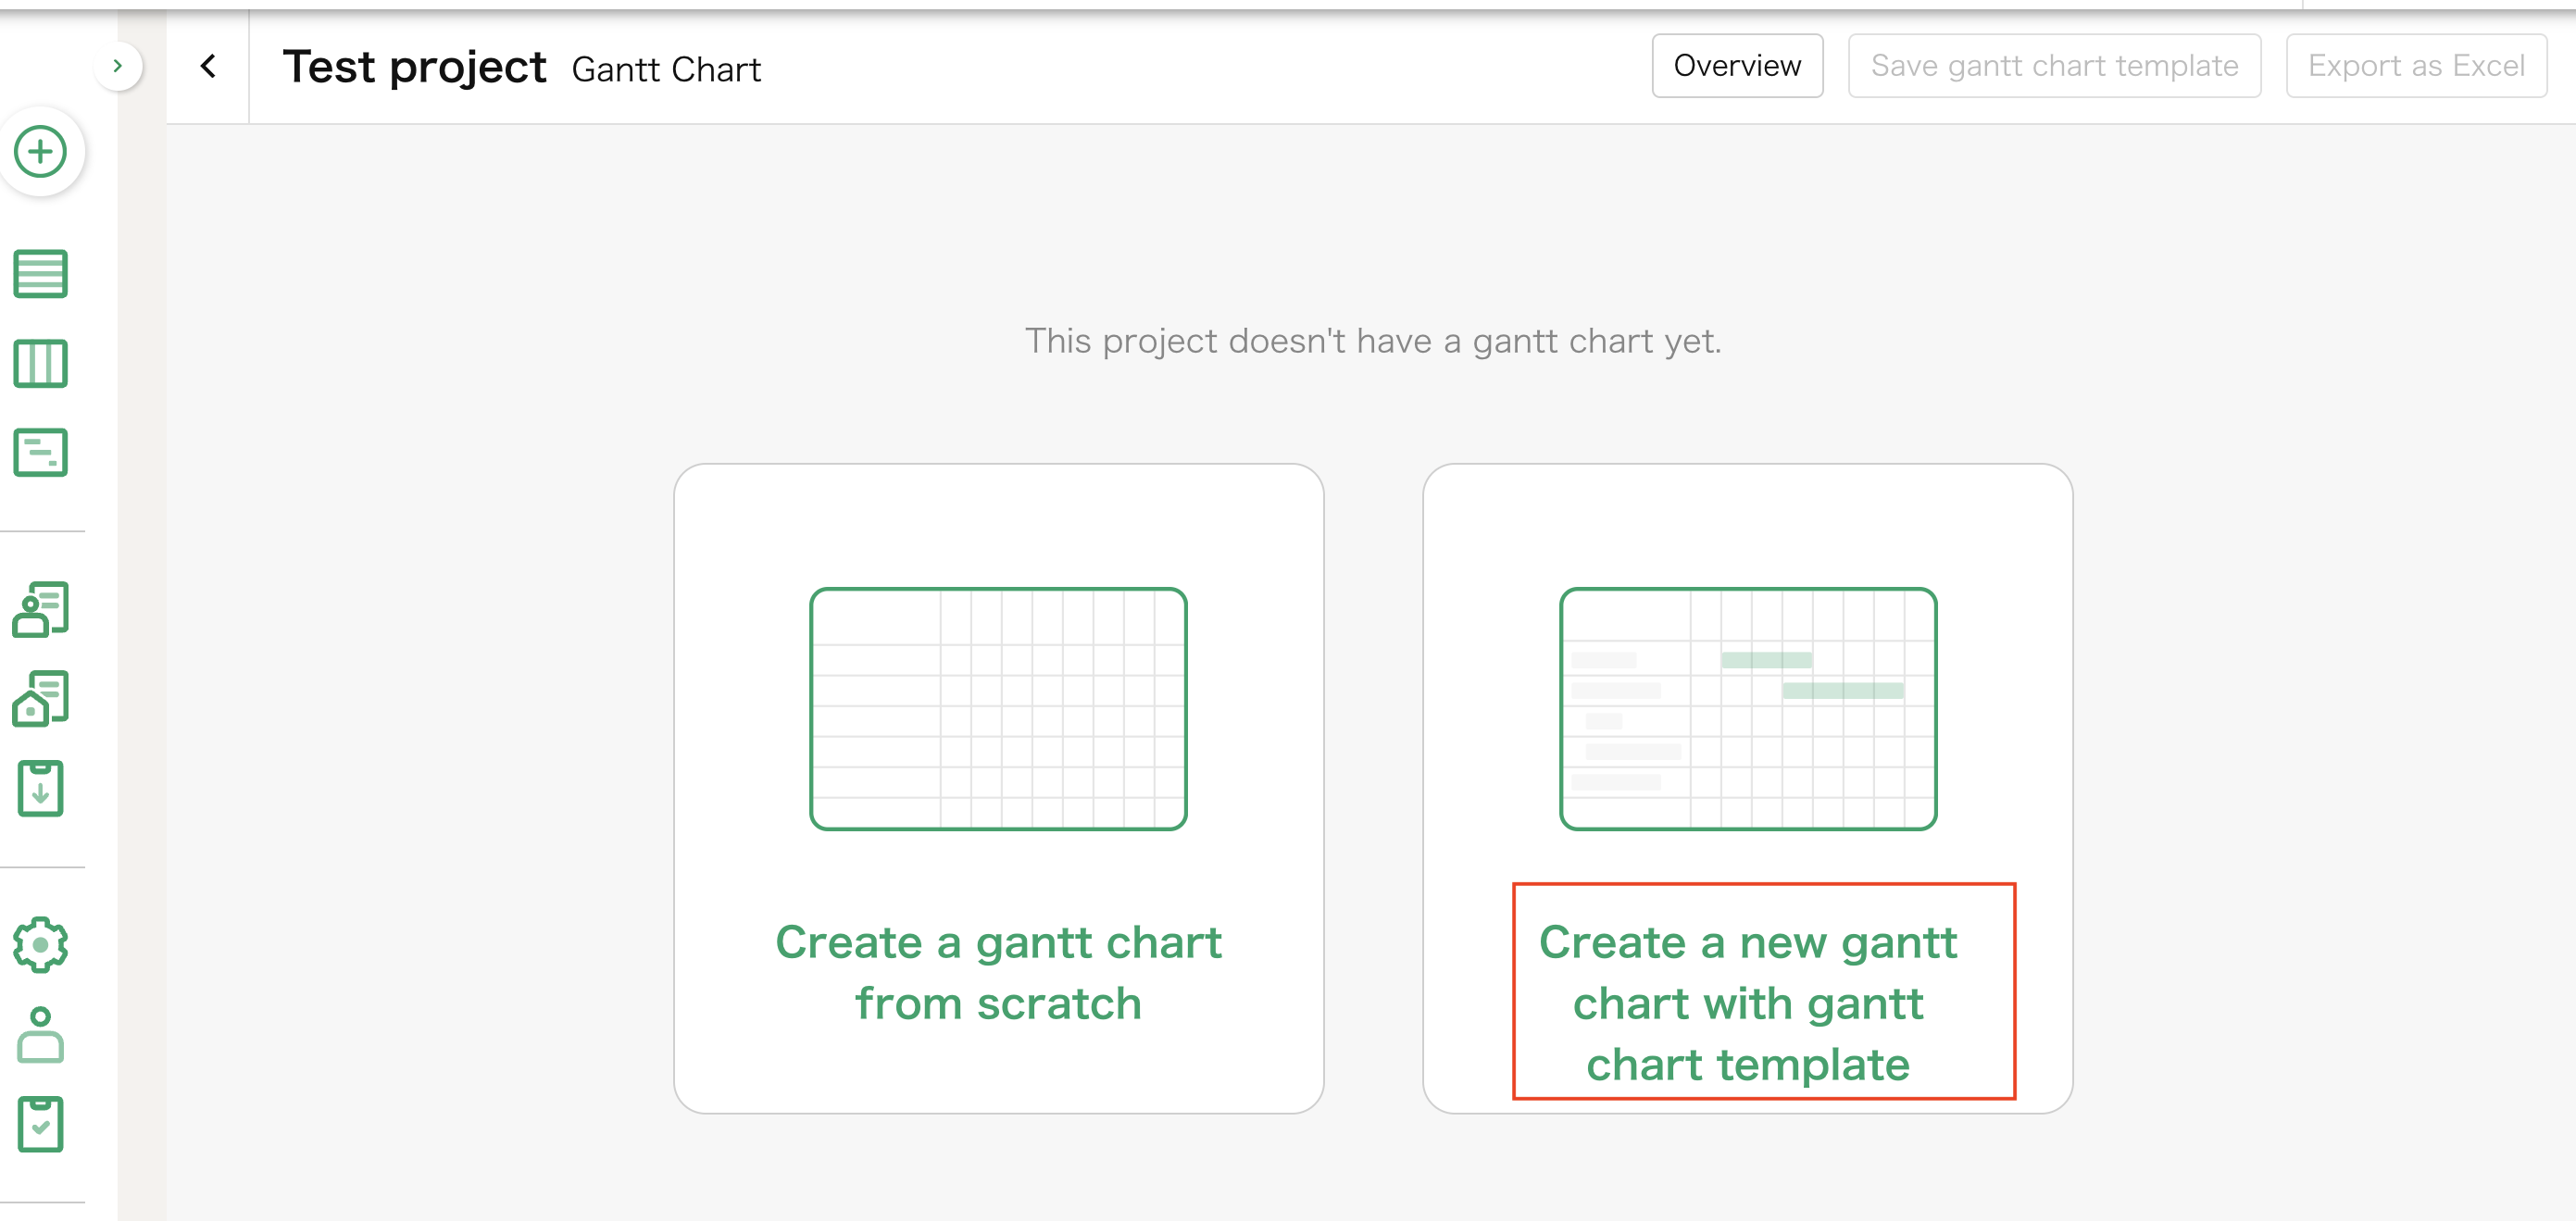Click the template chart thumbnail with bars
This screenshot has height=1221, width=2576.
click(1747, 708)
